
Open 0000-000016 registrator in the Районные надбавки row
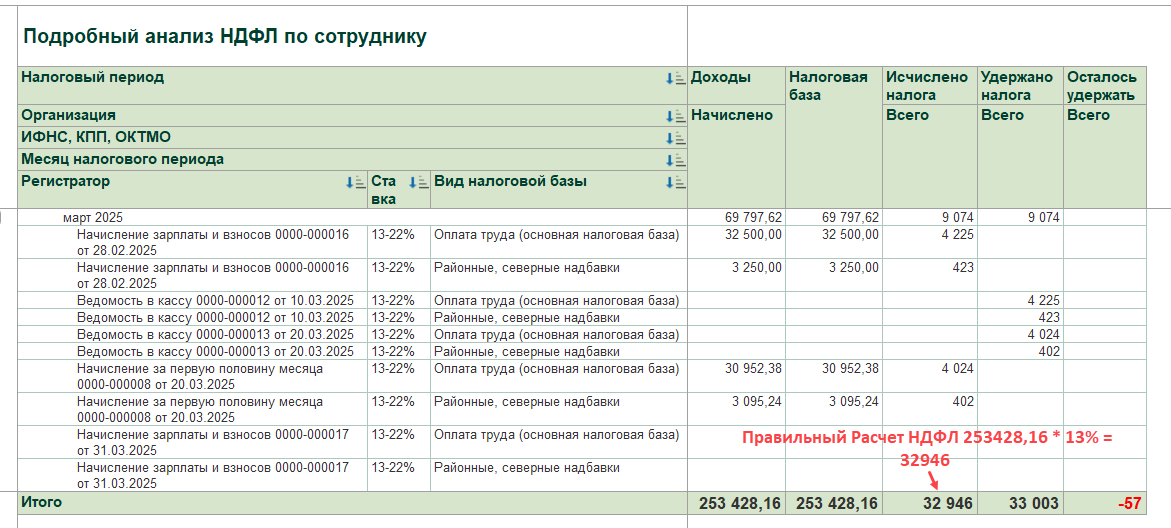(213, 275)
